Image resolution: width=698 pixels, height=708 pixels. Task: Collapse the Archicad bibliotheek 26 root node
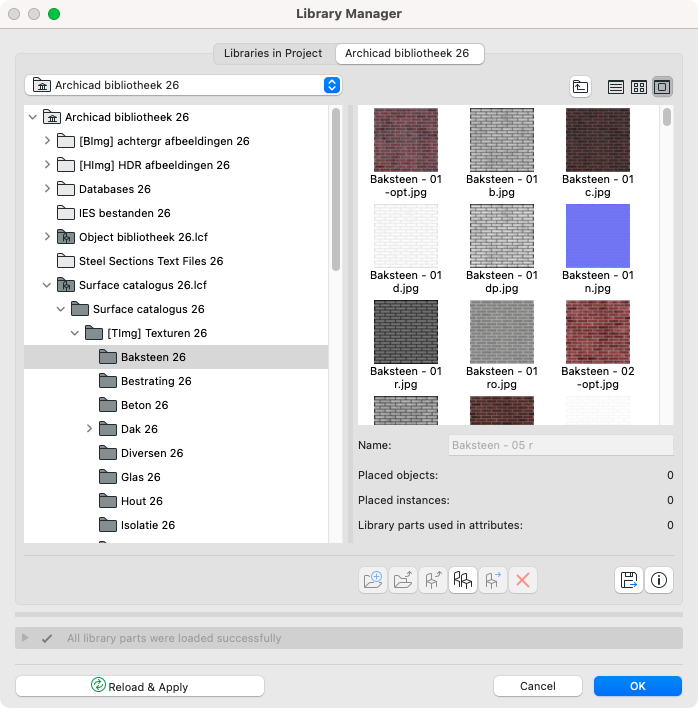pyautogui.click(x=33, y=117)
